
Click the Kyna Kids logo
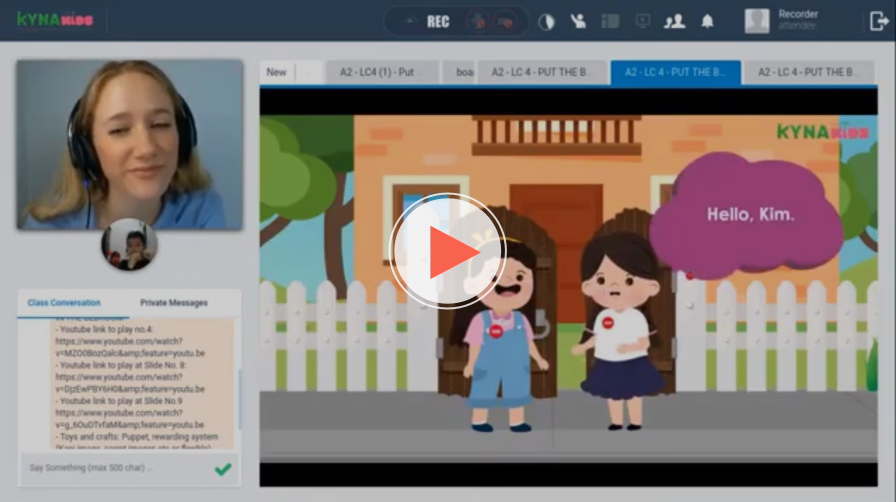click(x=55, y=20)
